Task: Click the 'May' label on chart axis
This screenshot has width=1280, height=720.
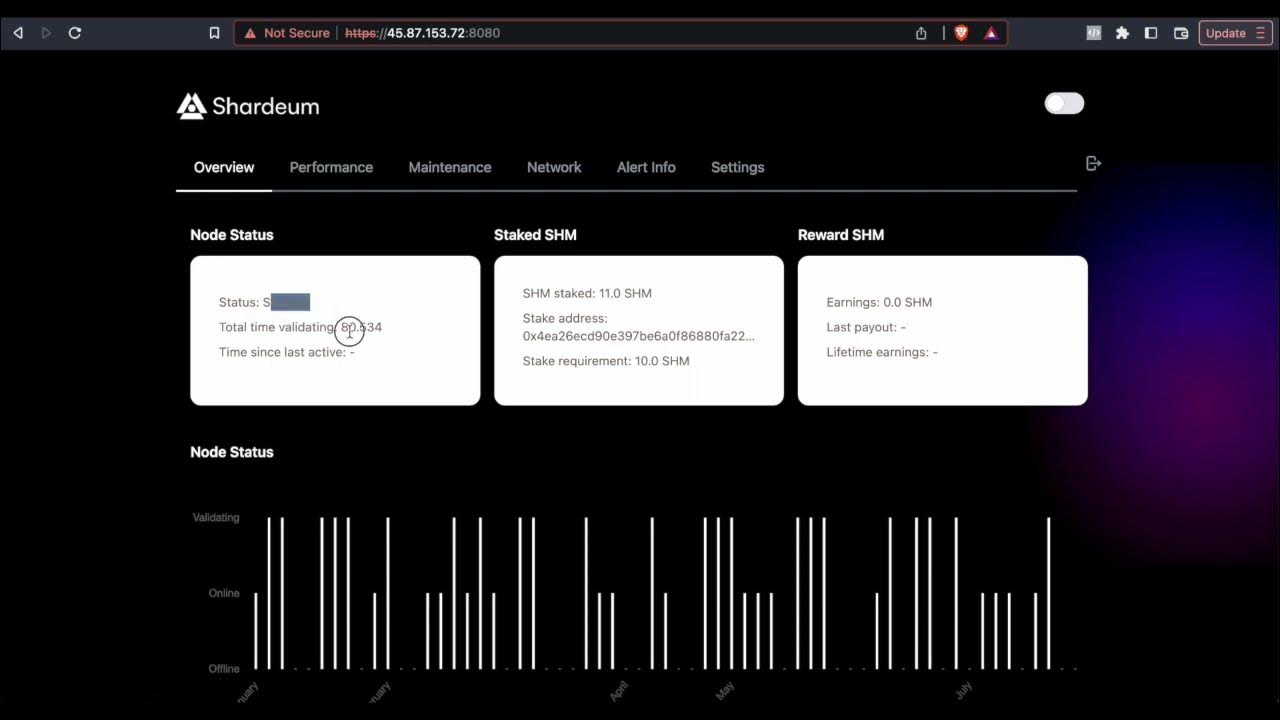Action: [x=726, y=690]
